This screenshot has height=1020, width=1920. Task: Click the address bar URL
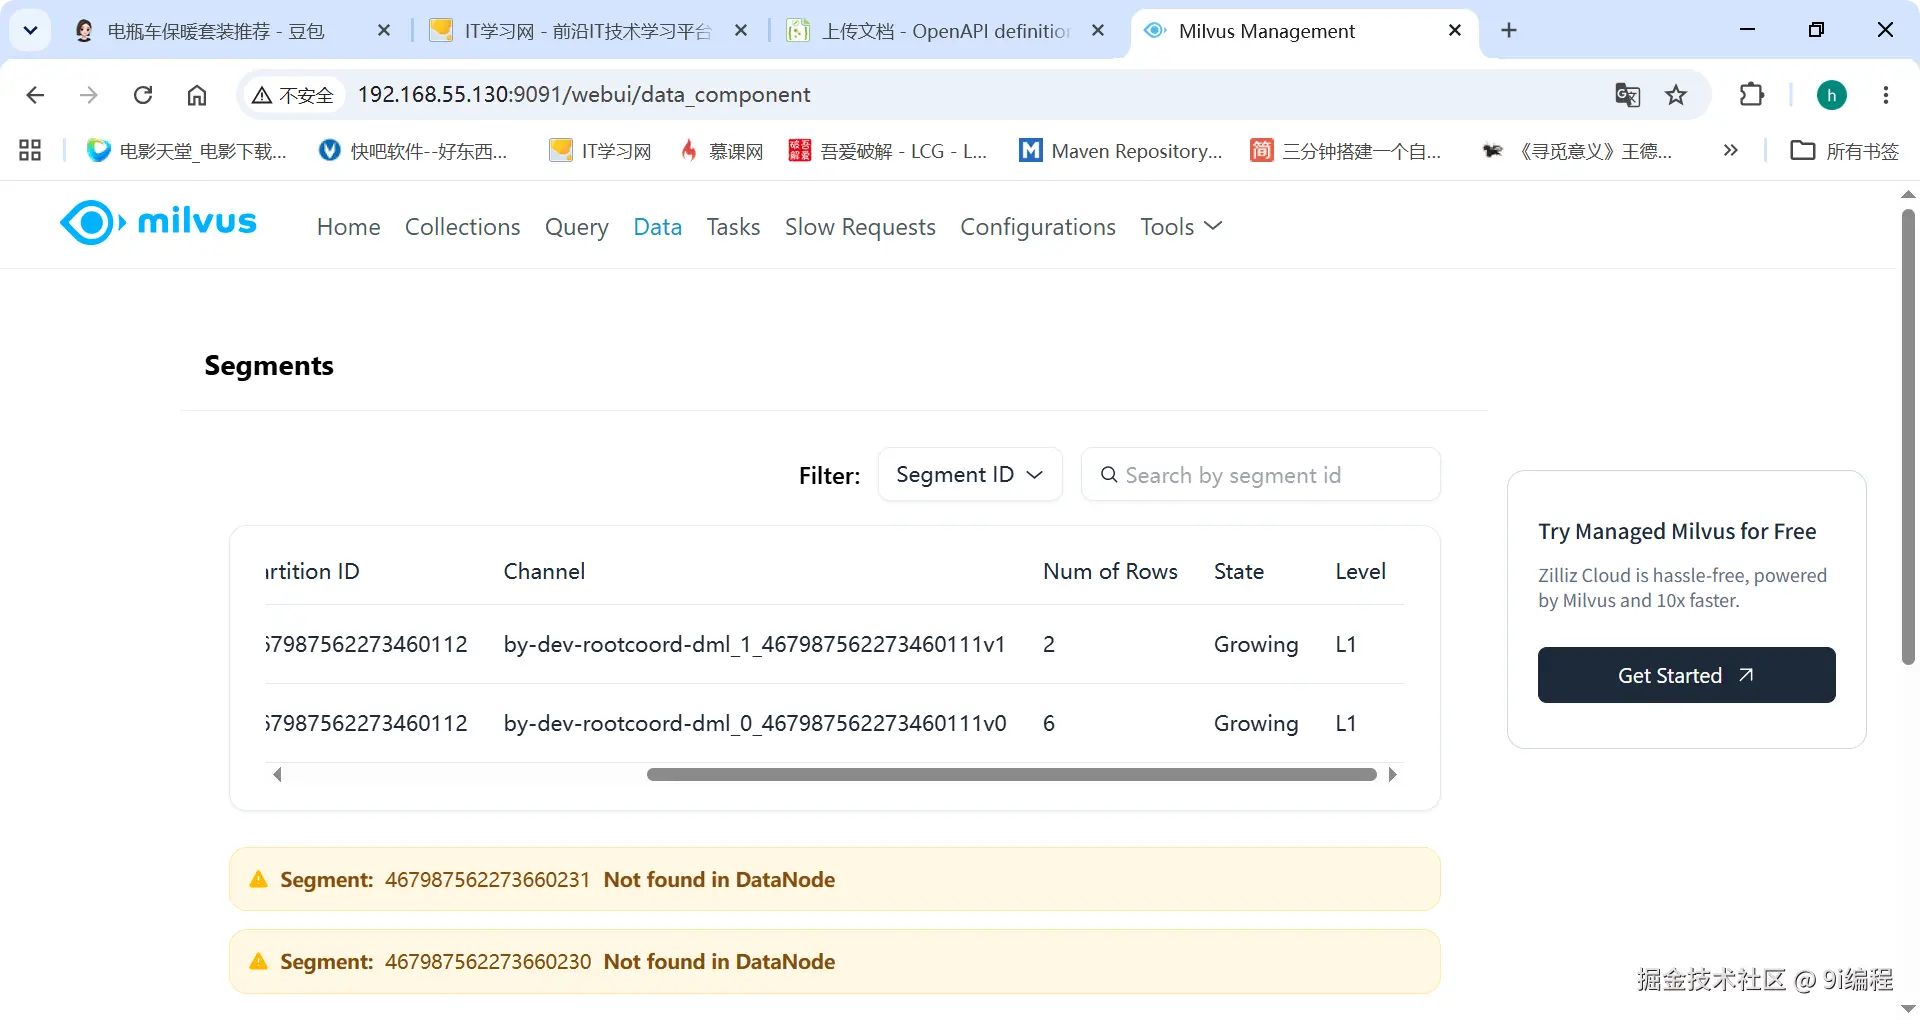tap(584, 95)
